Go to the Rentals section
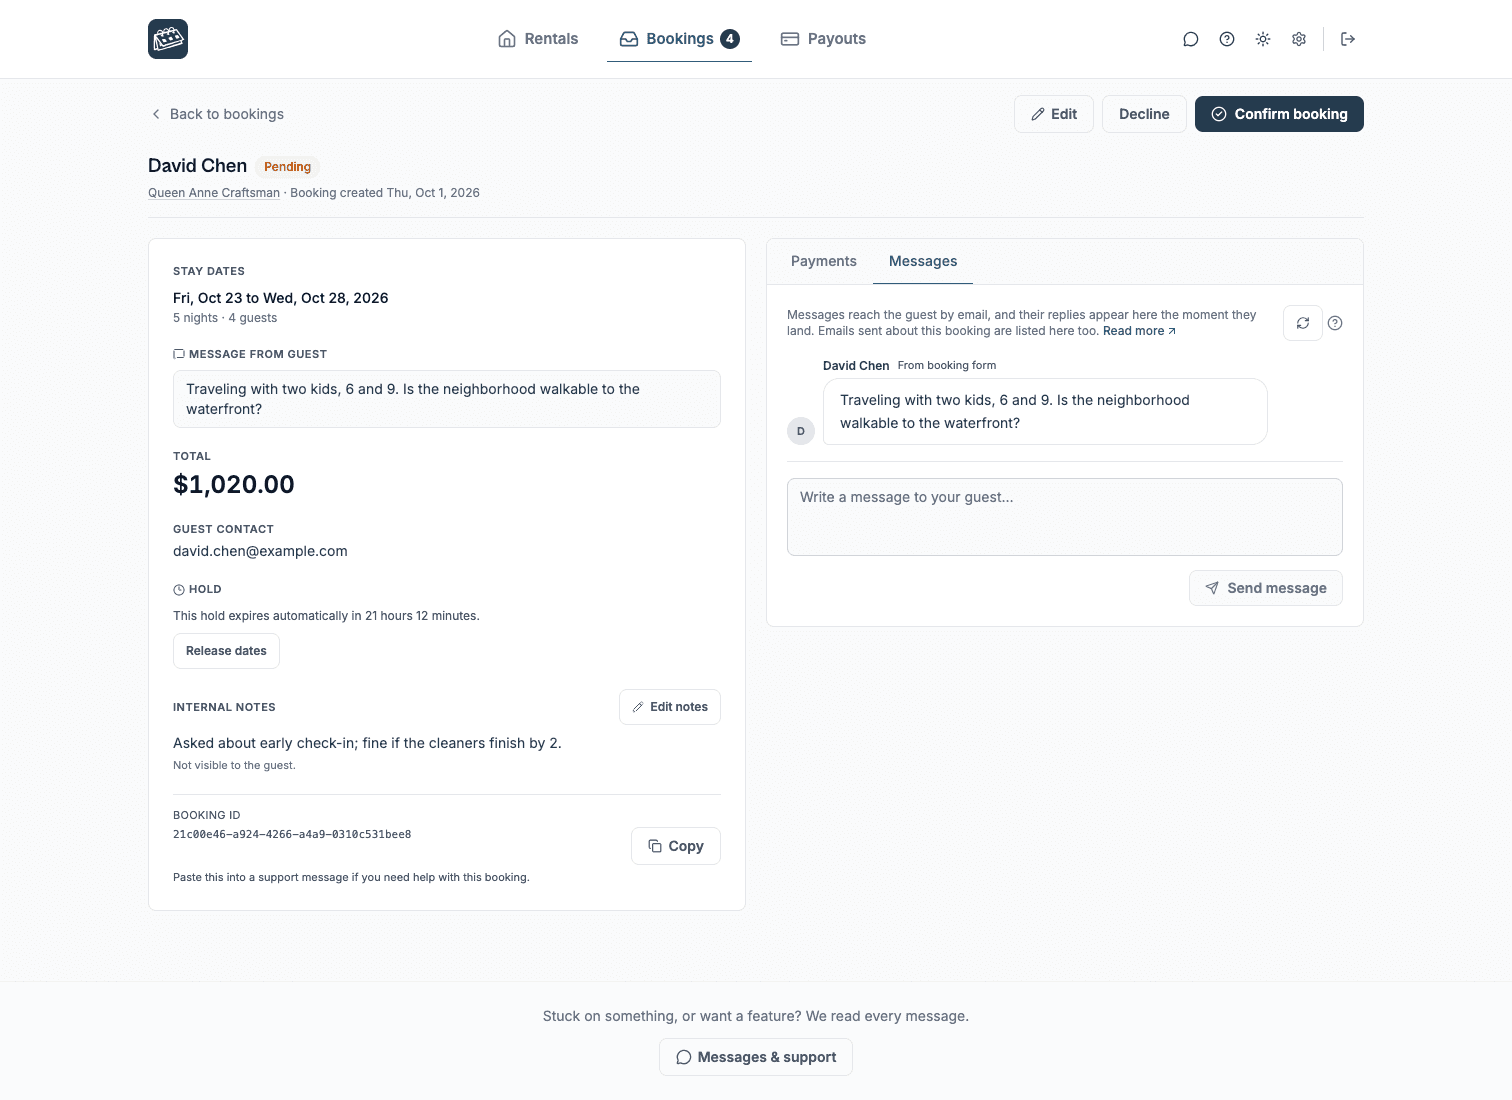1512x1100 pixels. pyautogui.click(x=538, y=39)
